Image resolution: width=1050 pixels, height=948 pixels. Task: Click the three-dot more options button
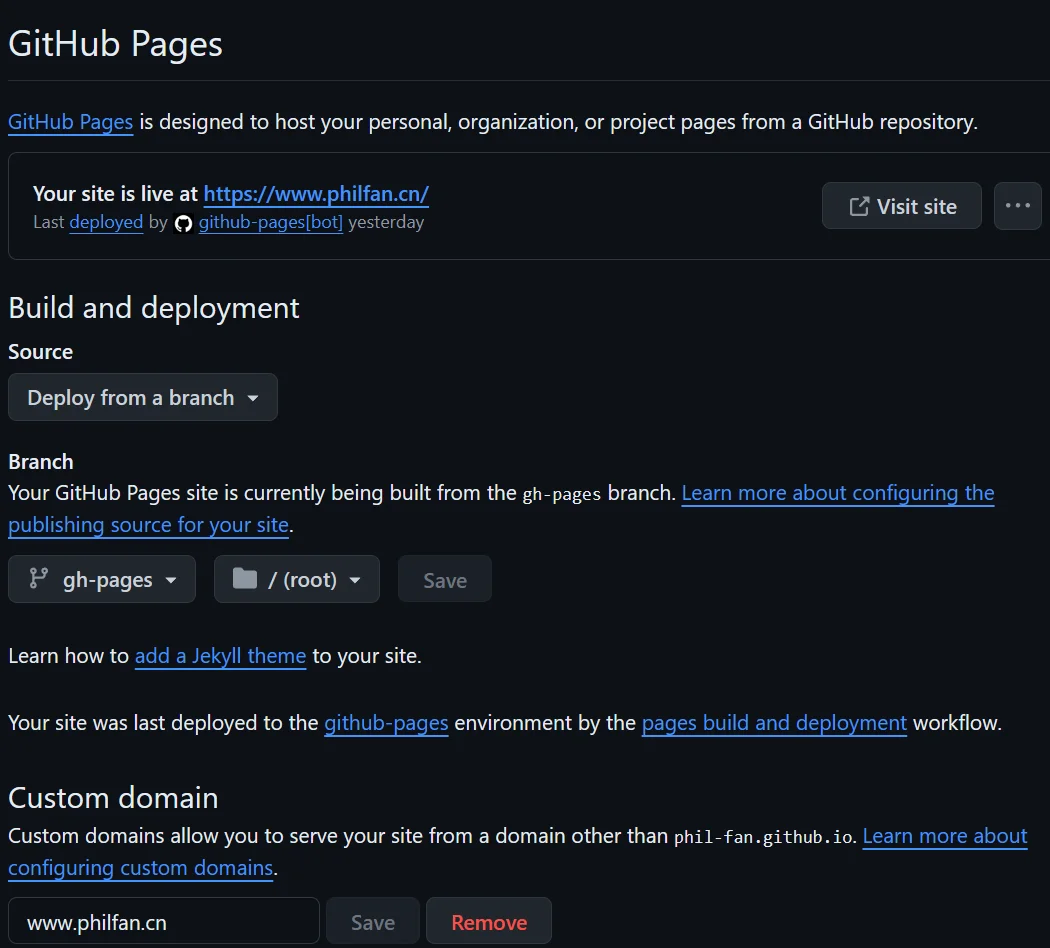click(x=1017, y=206)
